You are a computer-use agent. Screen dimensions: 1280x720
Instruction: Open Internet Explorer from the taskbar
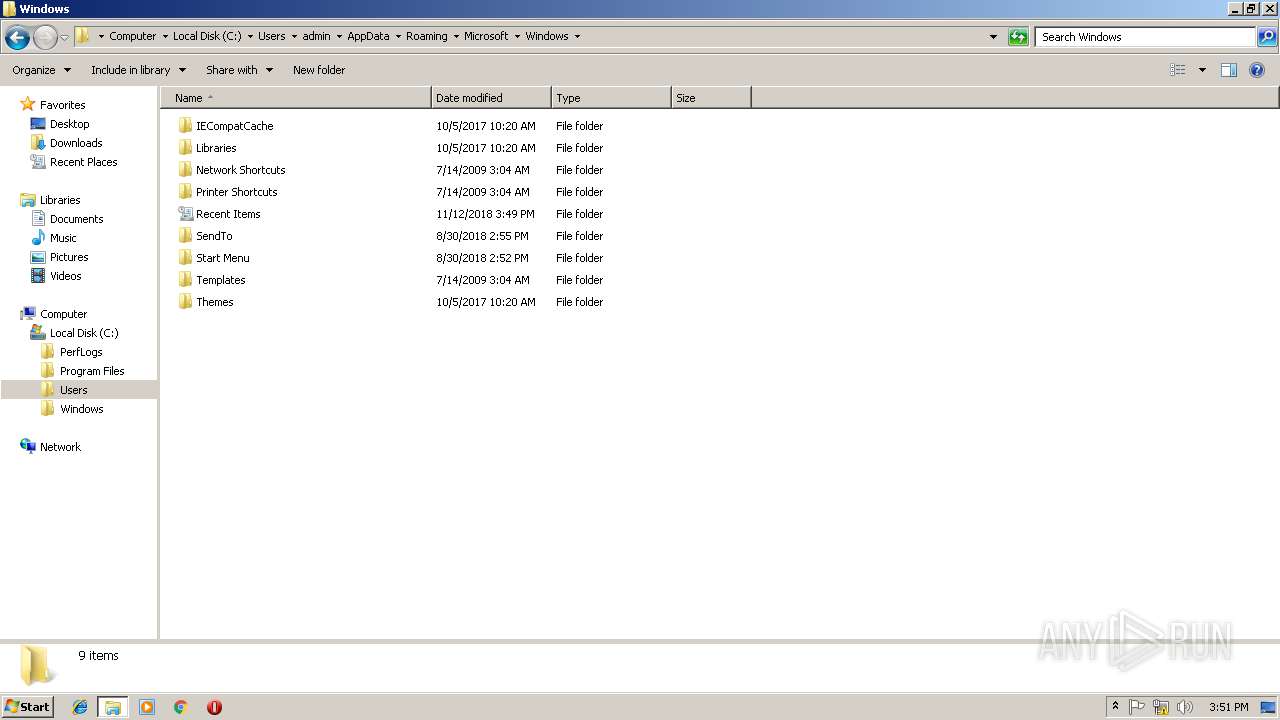tap(80, 707)
